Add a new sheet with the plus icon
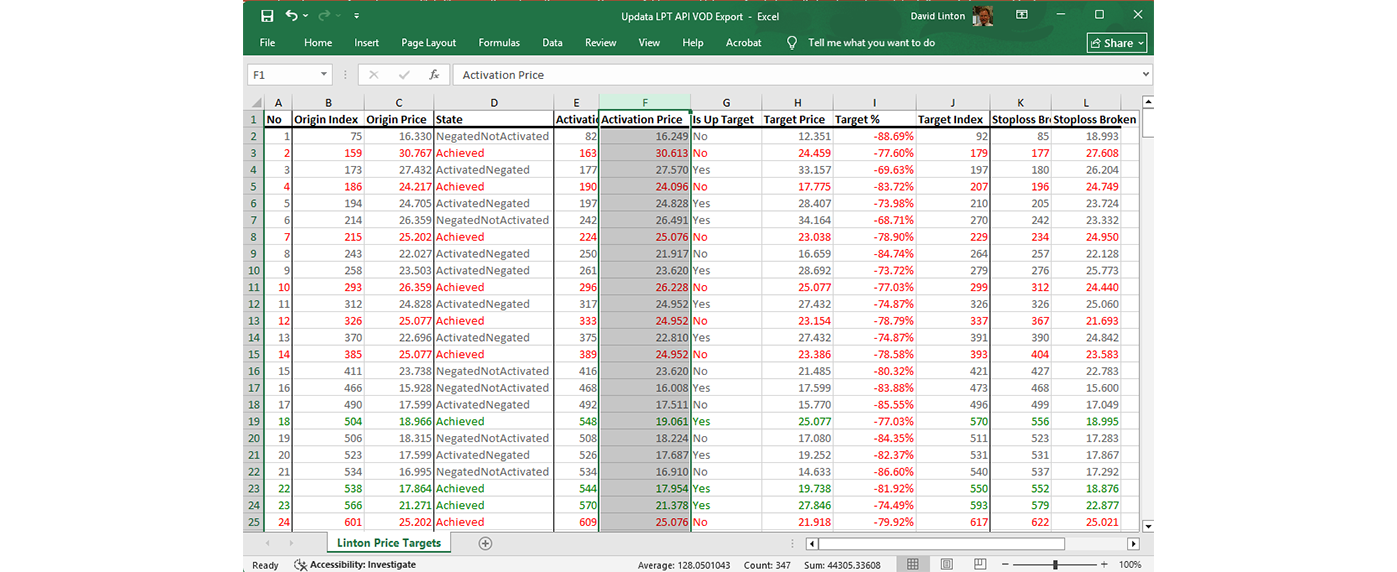 485,543
